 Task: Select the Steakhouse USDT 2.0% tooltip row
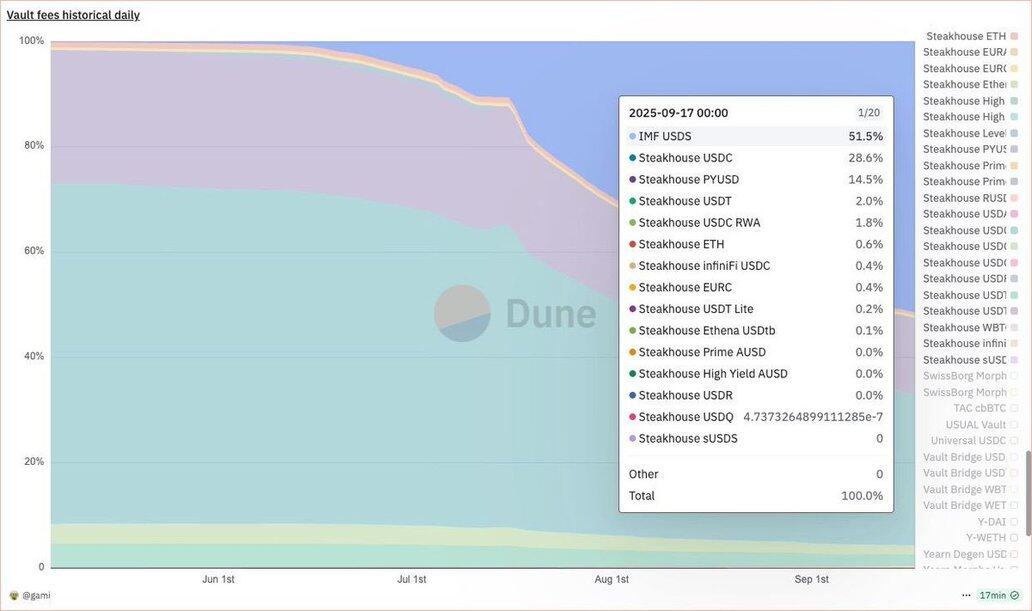(756, 201)
